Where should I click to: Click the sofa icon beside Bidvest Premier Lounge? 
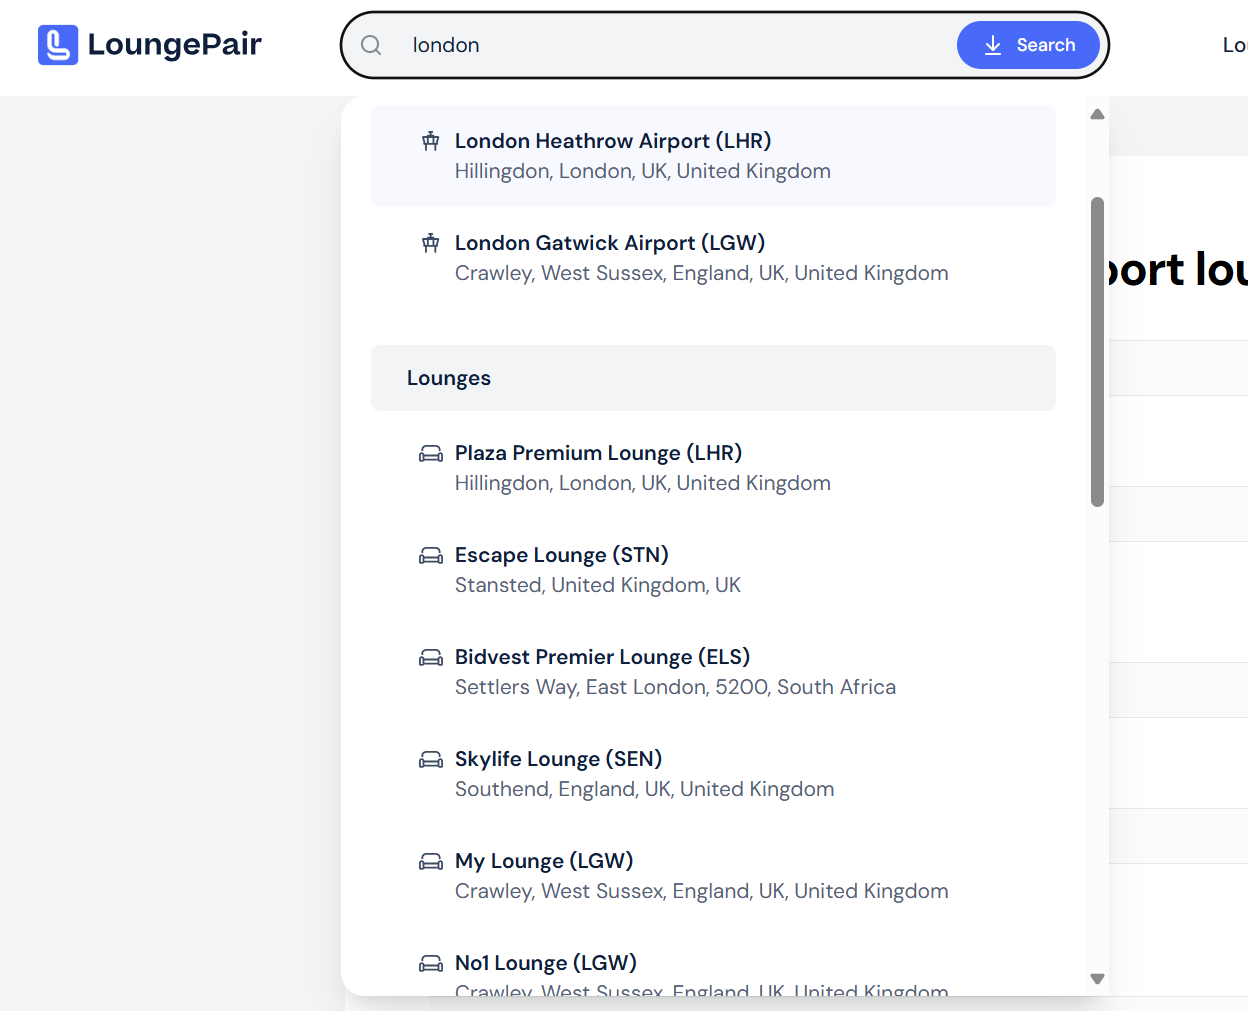(431, 658)
